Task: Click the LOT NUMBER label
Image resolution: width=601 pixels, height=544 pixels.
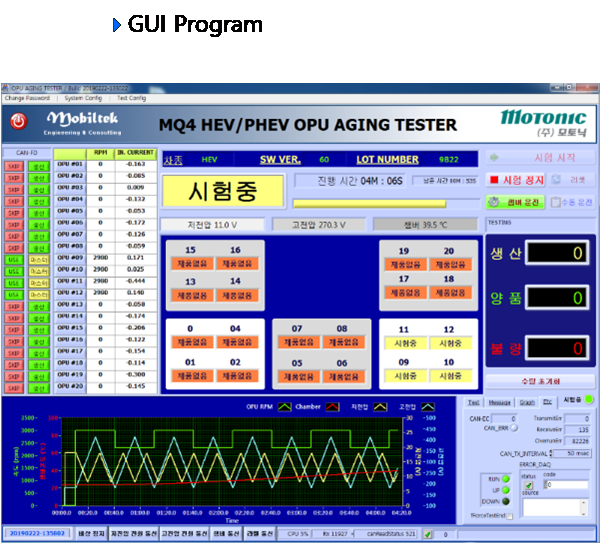Action: (388, 159)
